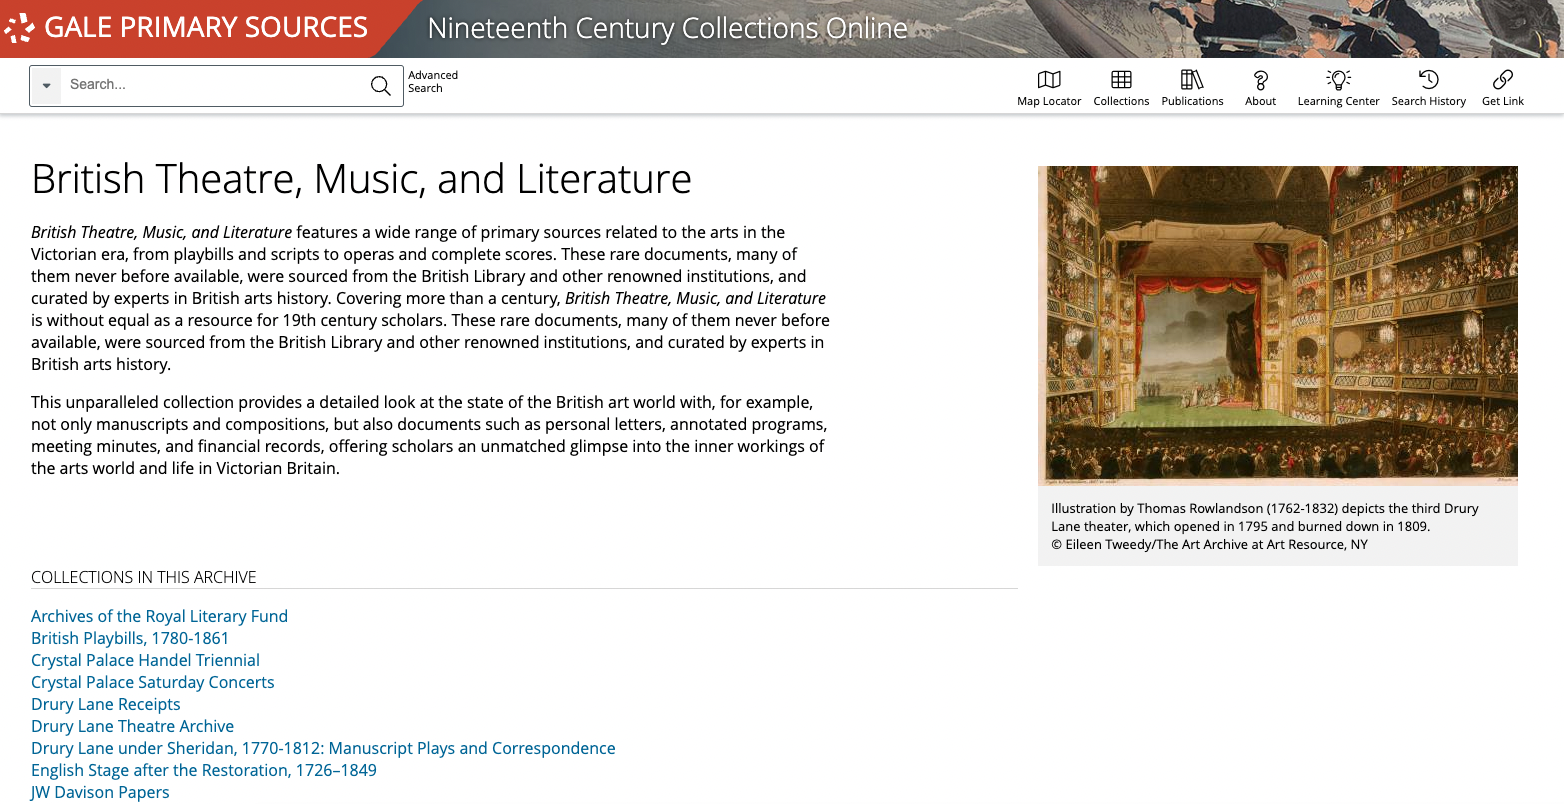Open British Playbills, 1780-1861 collection
This screenshot has width=1564, height=804.
130,638
